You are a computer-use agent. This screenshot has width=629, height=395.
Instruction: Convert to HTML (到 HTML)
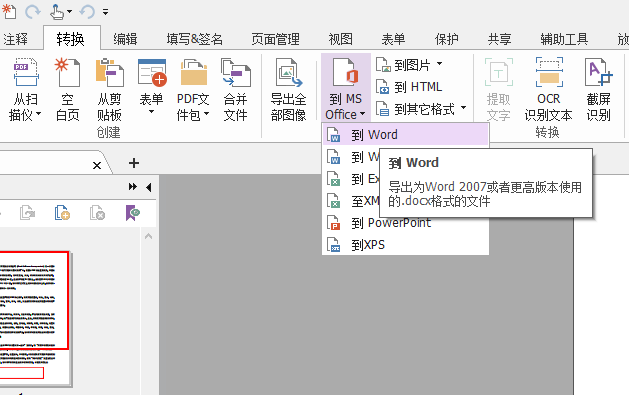(x=409, y=87)
